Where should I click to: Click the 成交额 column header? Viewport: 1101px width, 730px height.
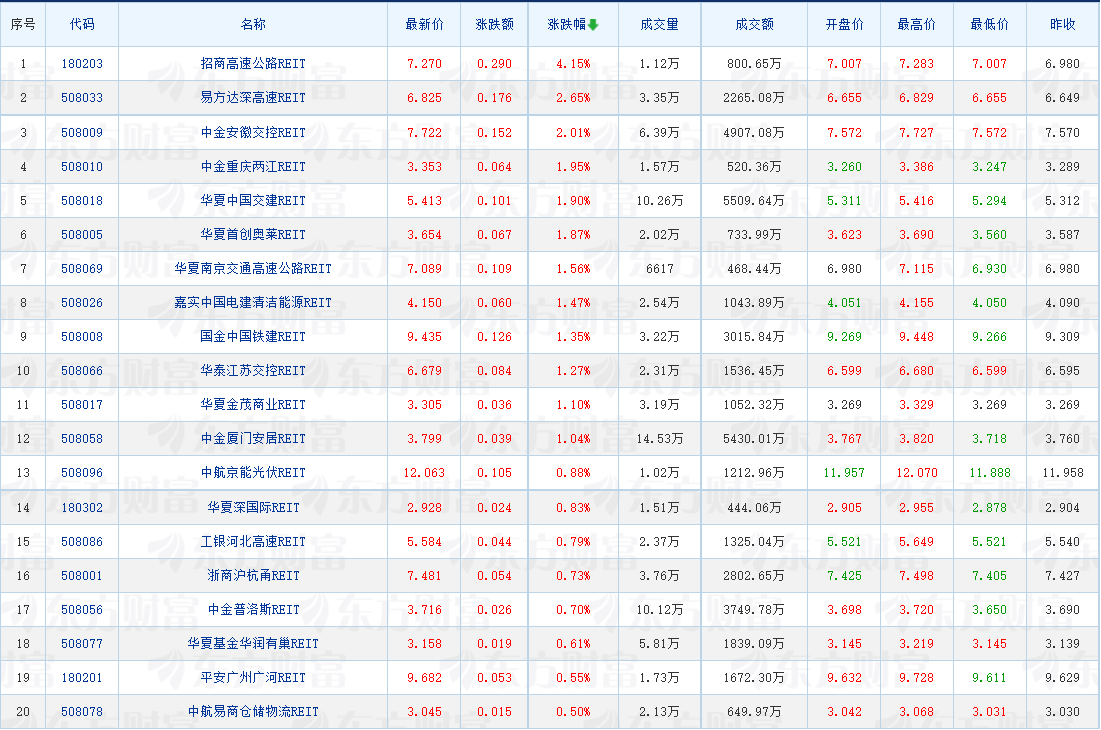coord(754,25)
